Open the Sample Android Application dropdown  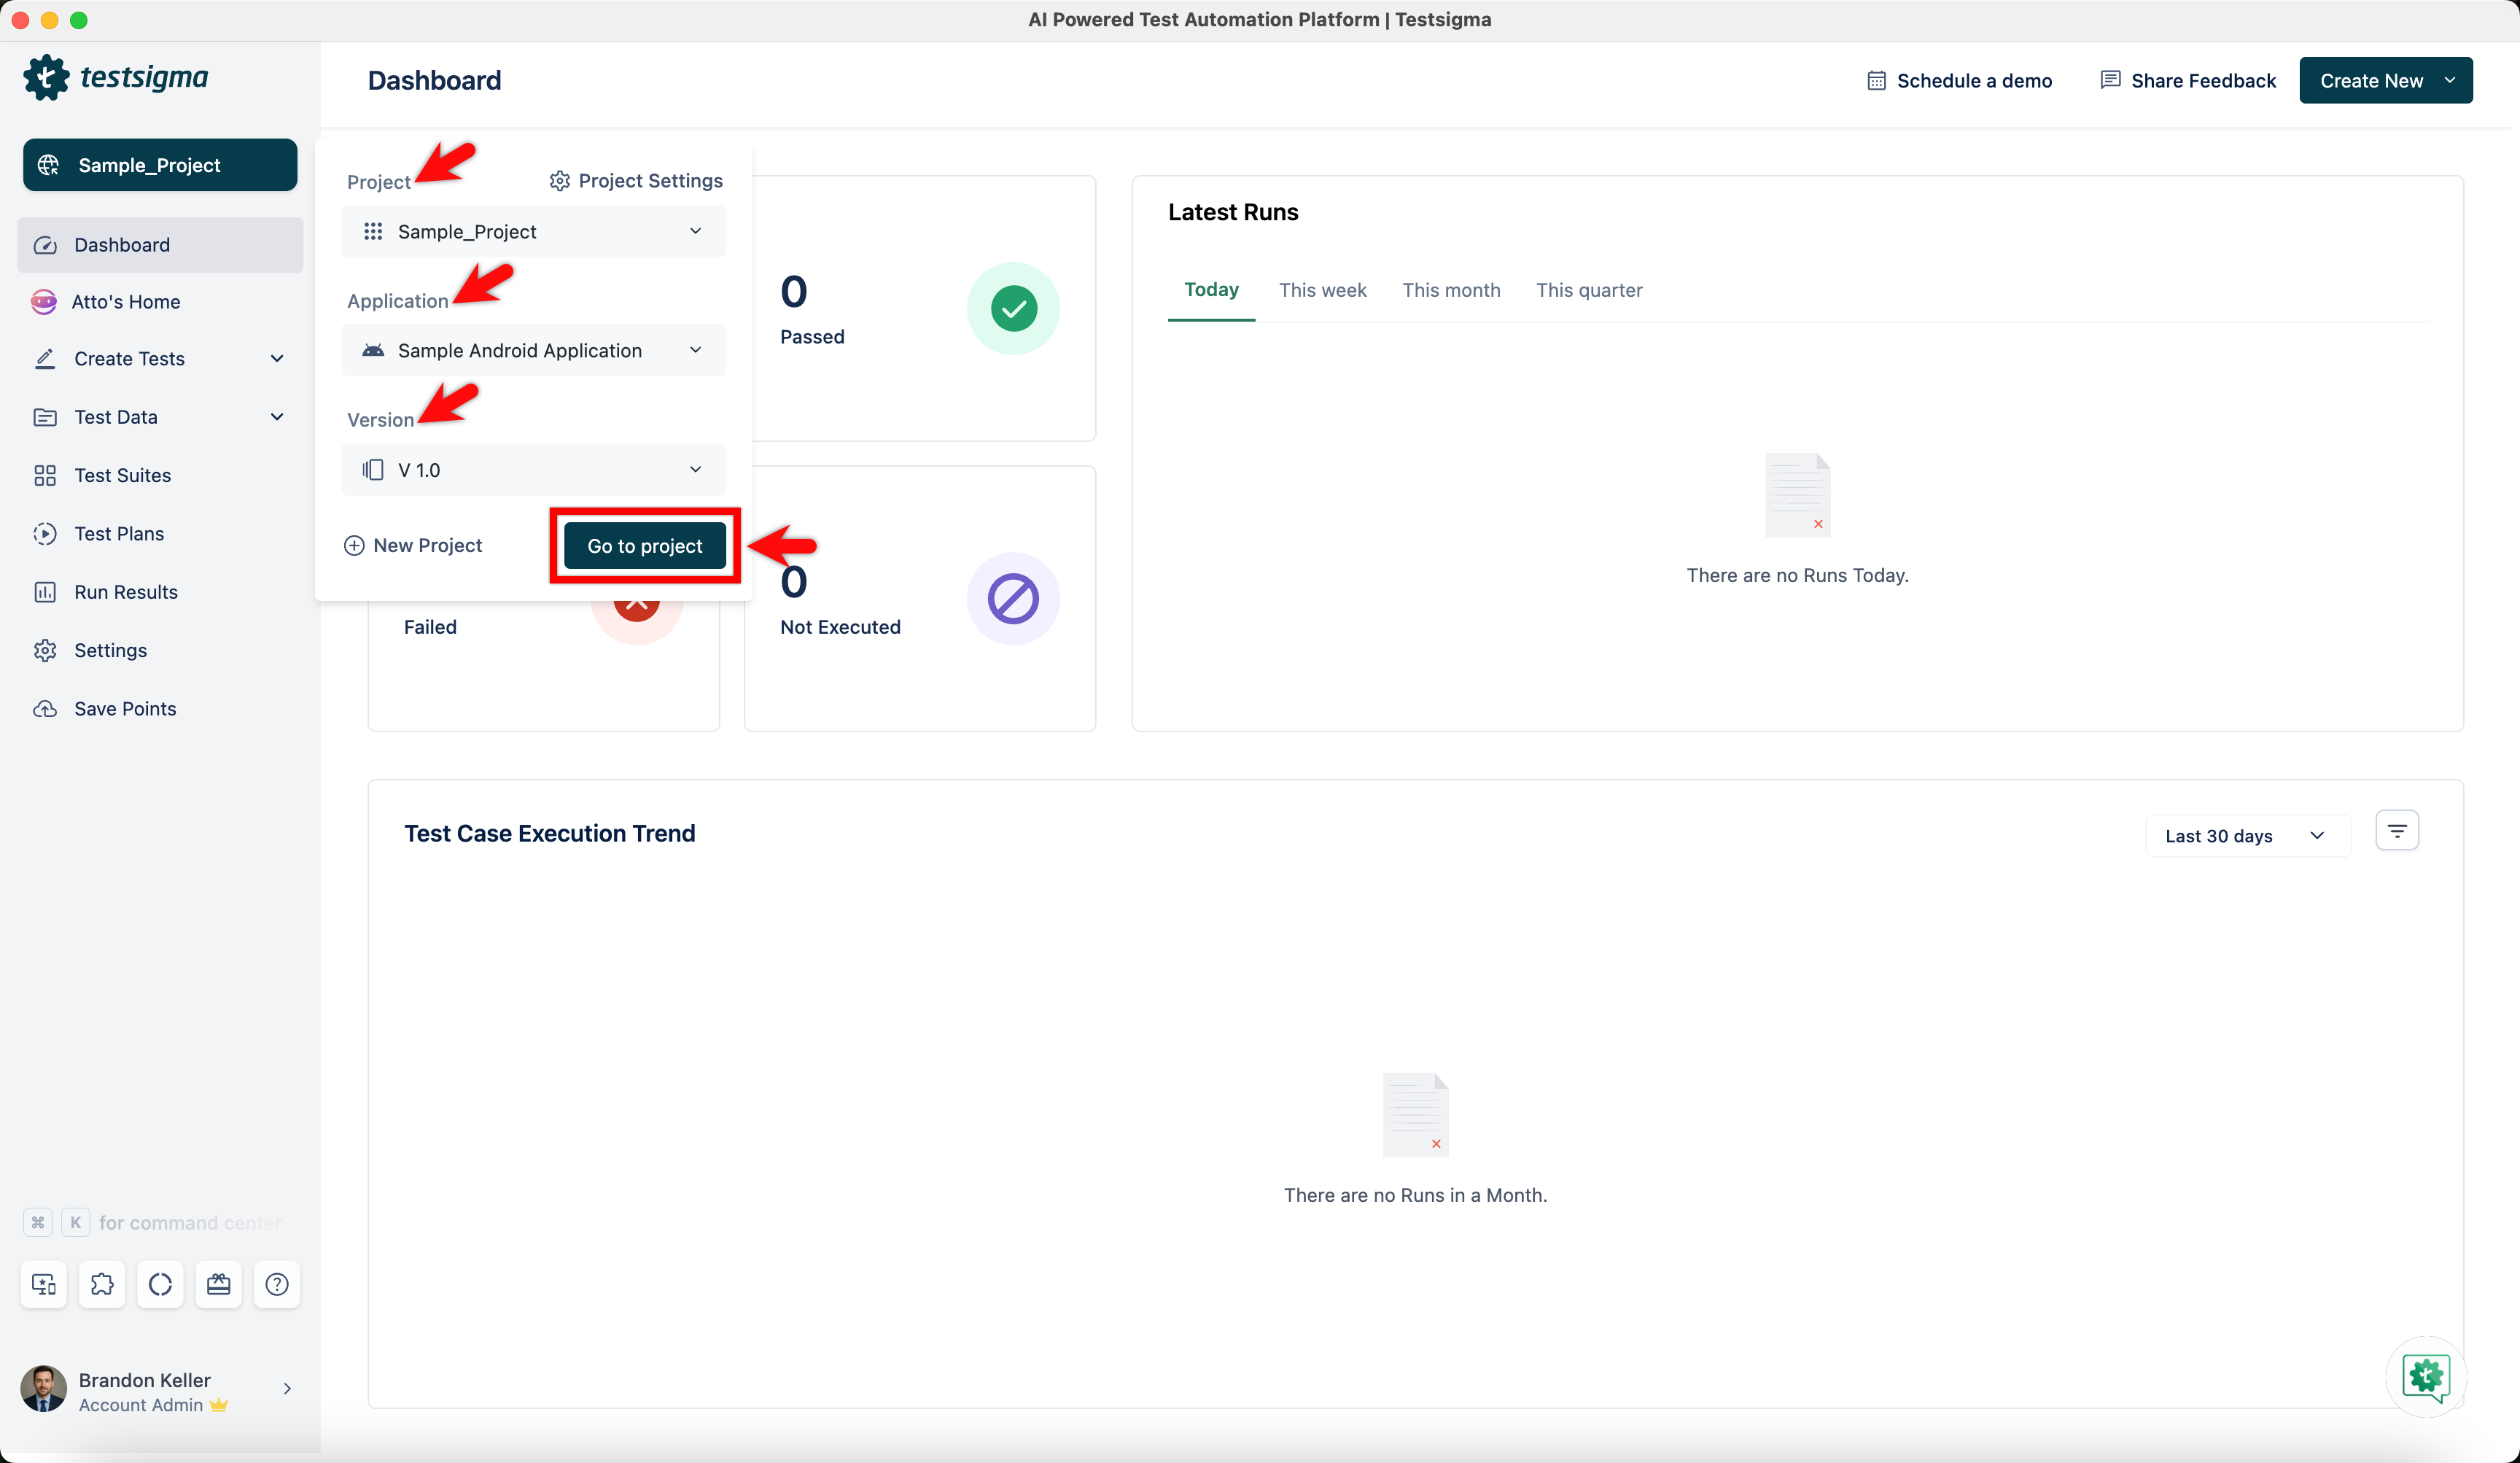pos(533,351)
